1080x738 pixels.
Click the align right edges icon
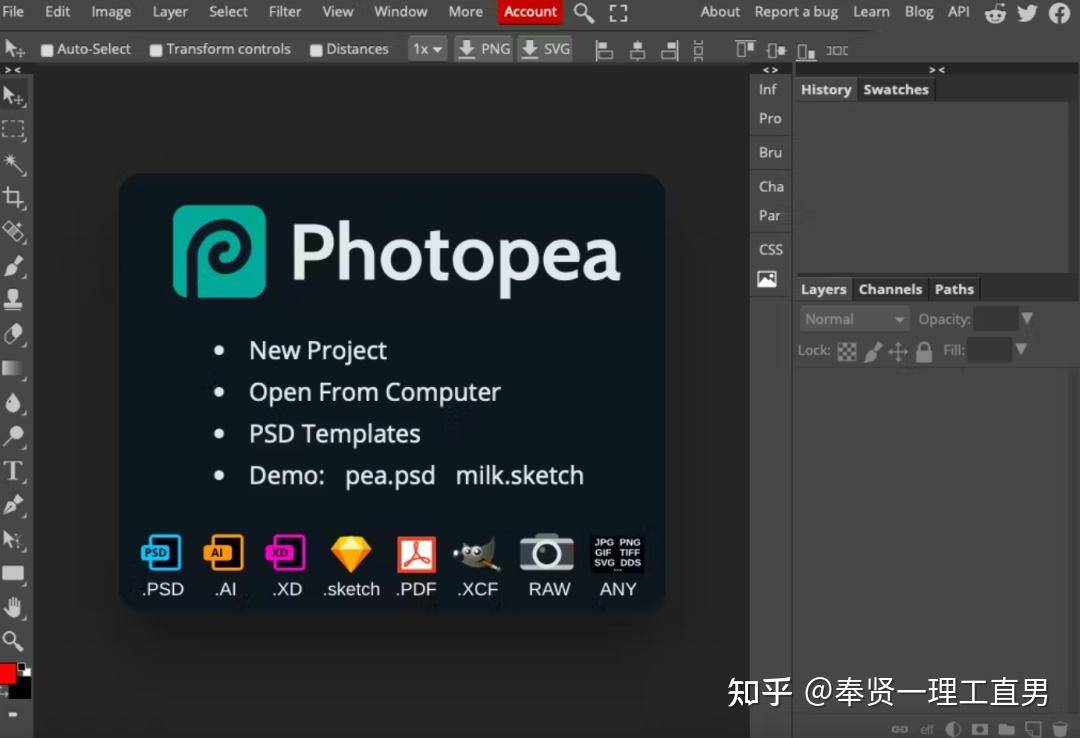click(x=669, y=50)
